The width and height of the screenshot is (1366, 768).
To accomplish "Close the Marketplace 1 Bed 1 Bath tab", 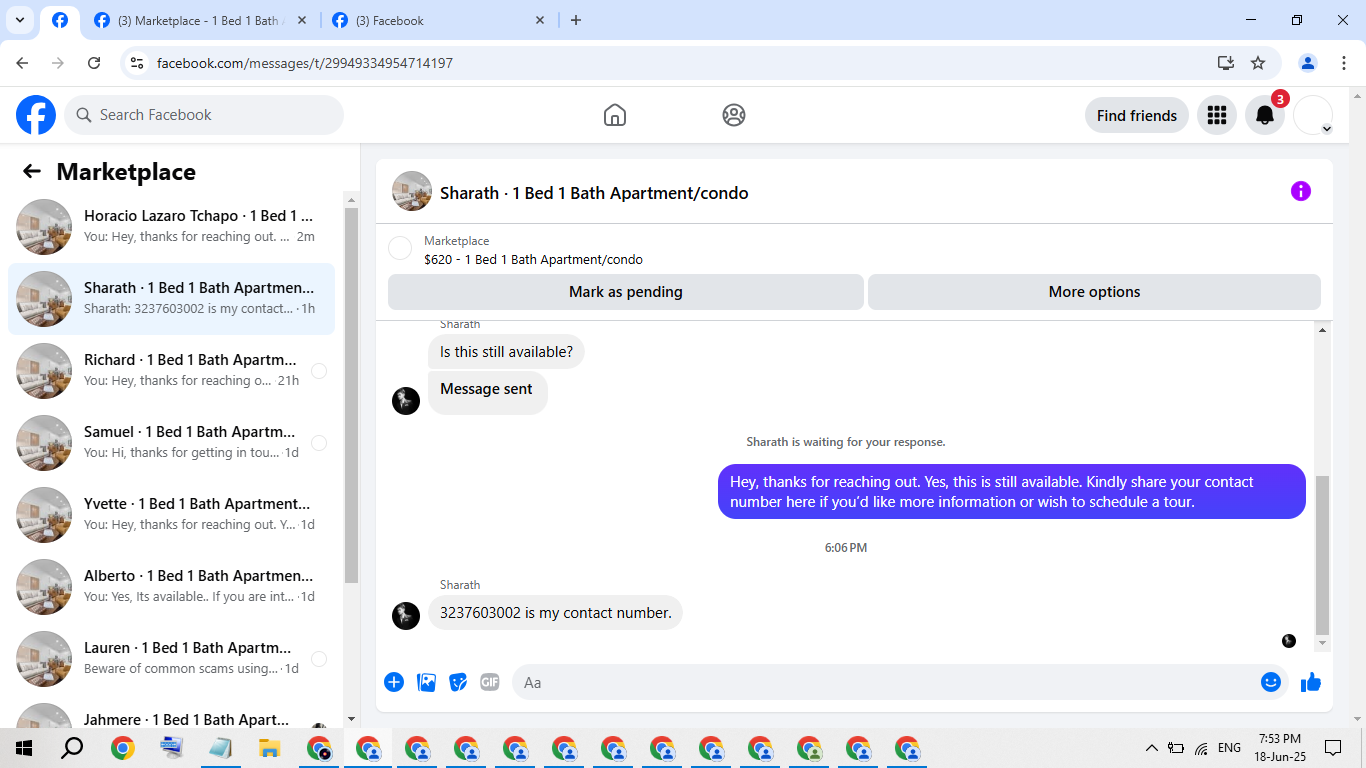I will (x=302, y=20).
